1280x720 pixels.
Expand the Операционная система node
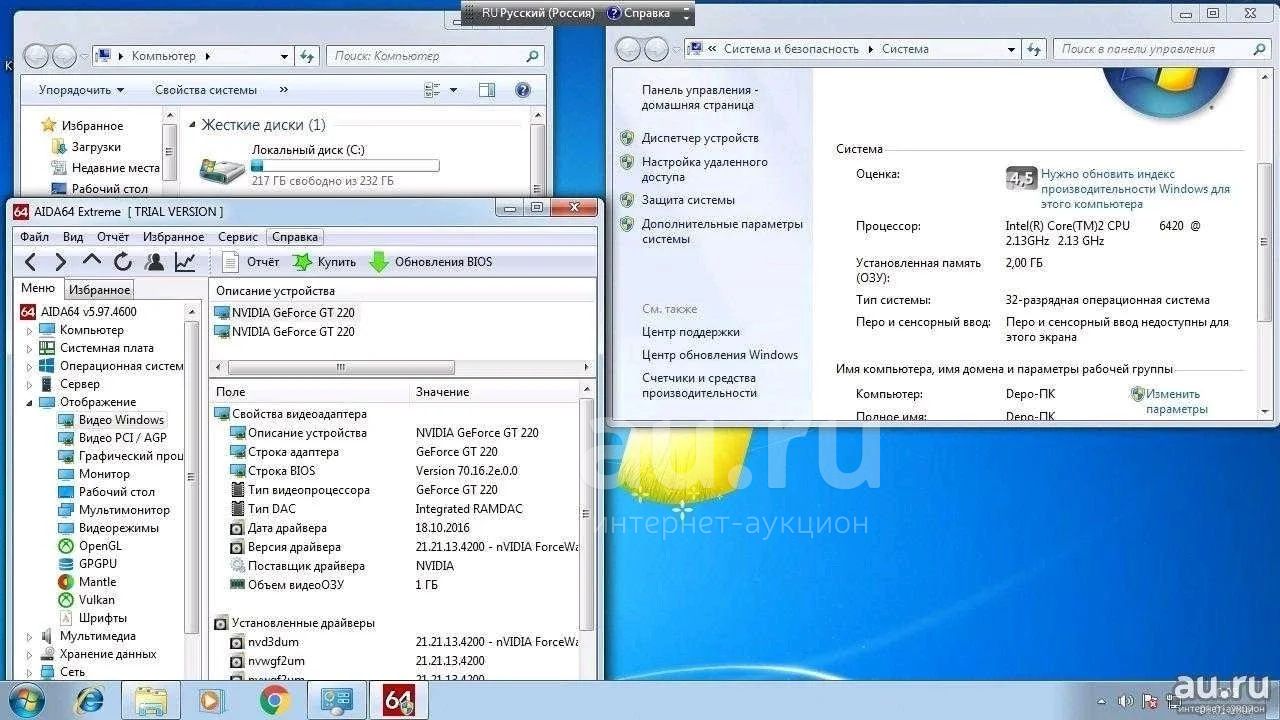pyautogui.click(x=30, y=366)
